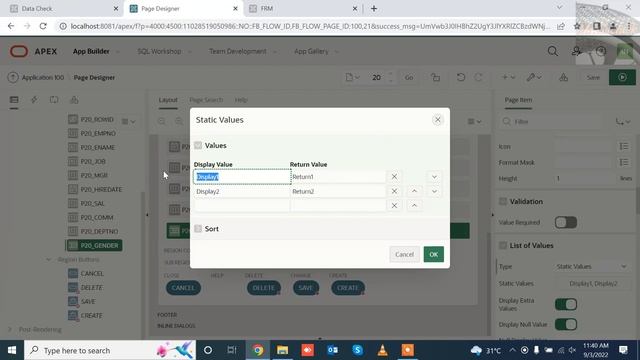Edit the Return1 return value field
This screenshot has height=360, width=640.
[338, 177]
